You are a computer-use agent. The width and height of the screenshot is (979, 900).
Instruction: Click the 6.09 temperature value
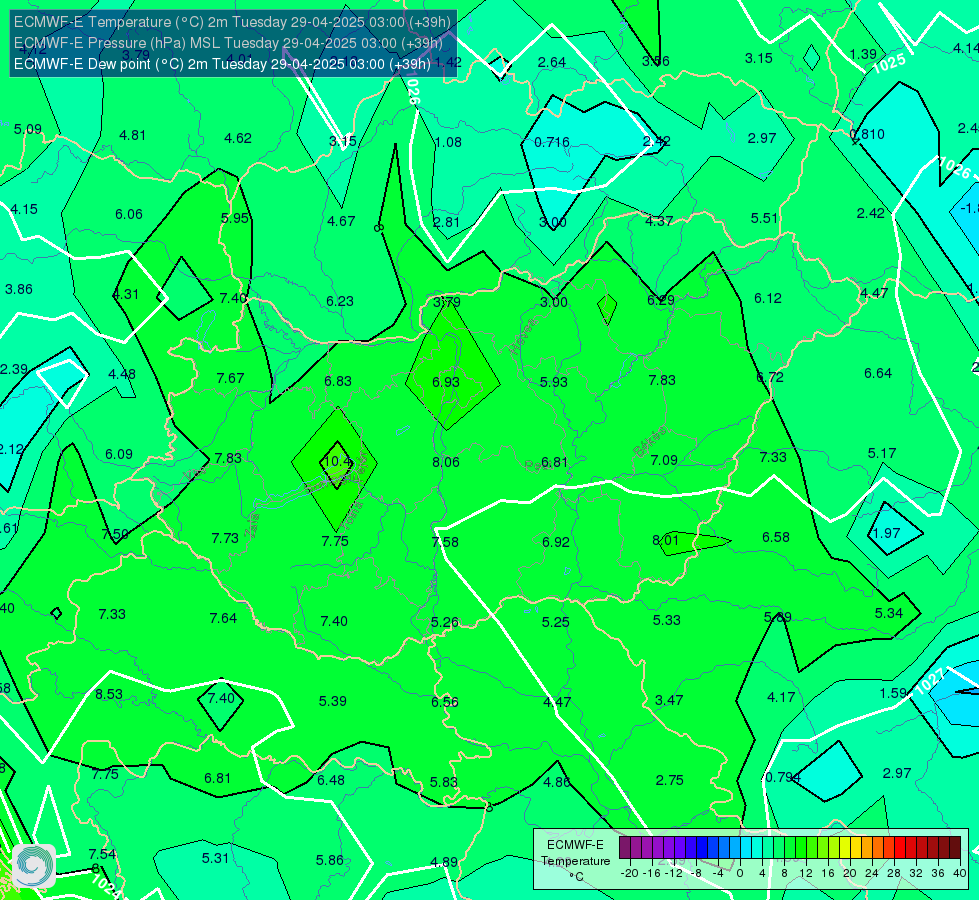pos(119,455)
